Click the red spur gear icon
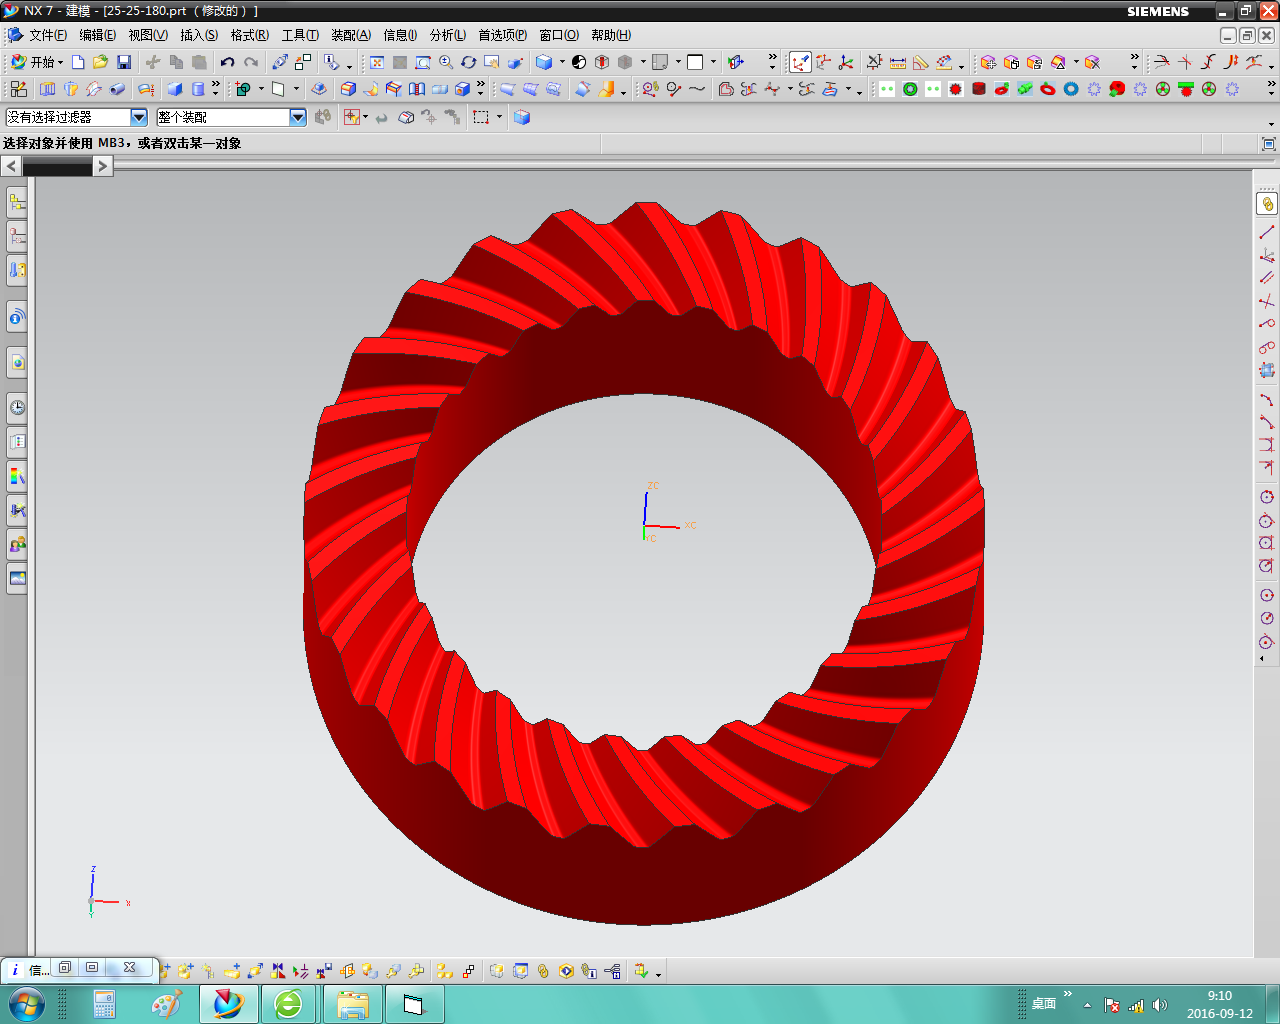Screen dimensions: 1280x1024 956,89
